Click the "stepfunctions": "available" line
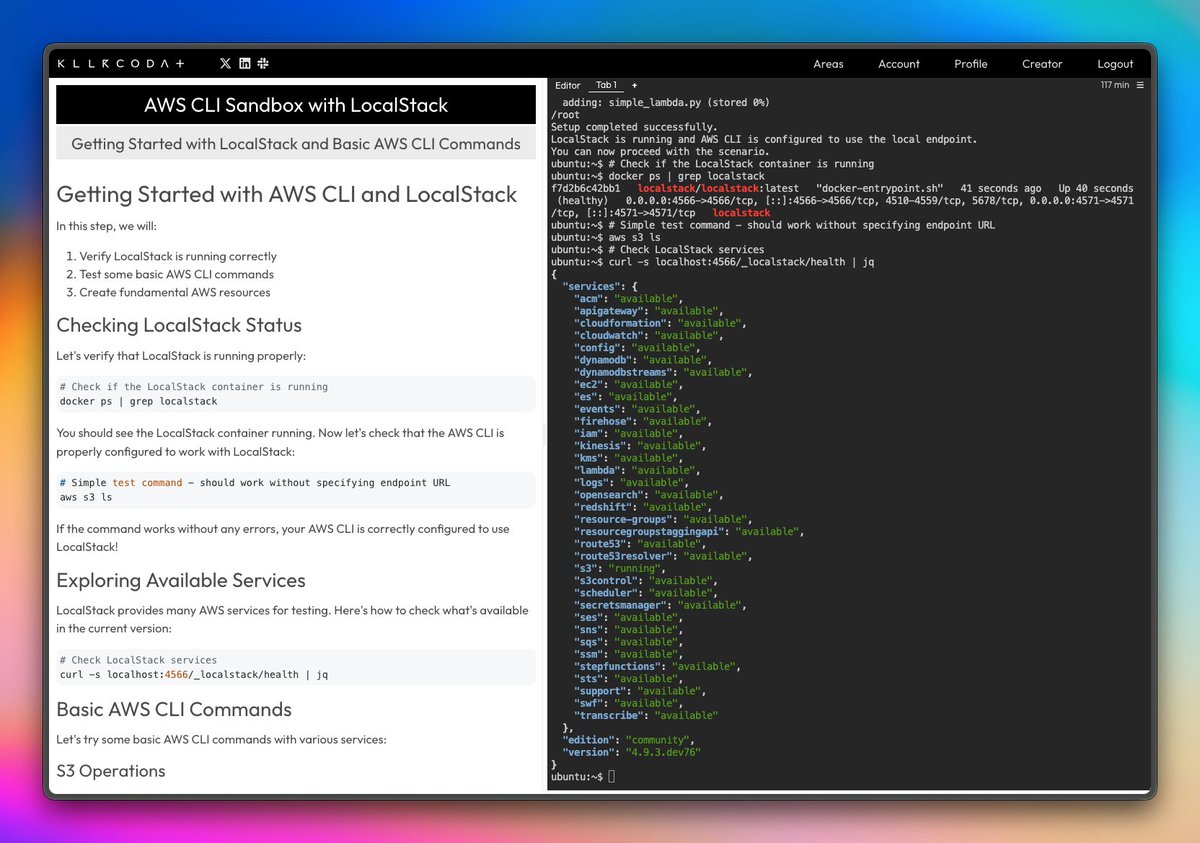The width and height of the screenshot is (1200, 843). click(x=657, y=666)
